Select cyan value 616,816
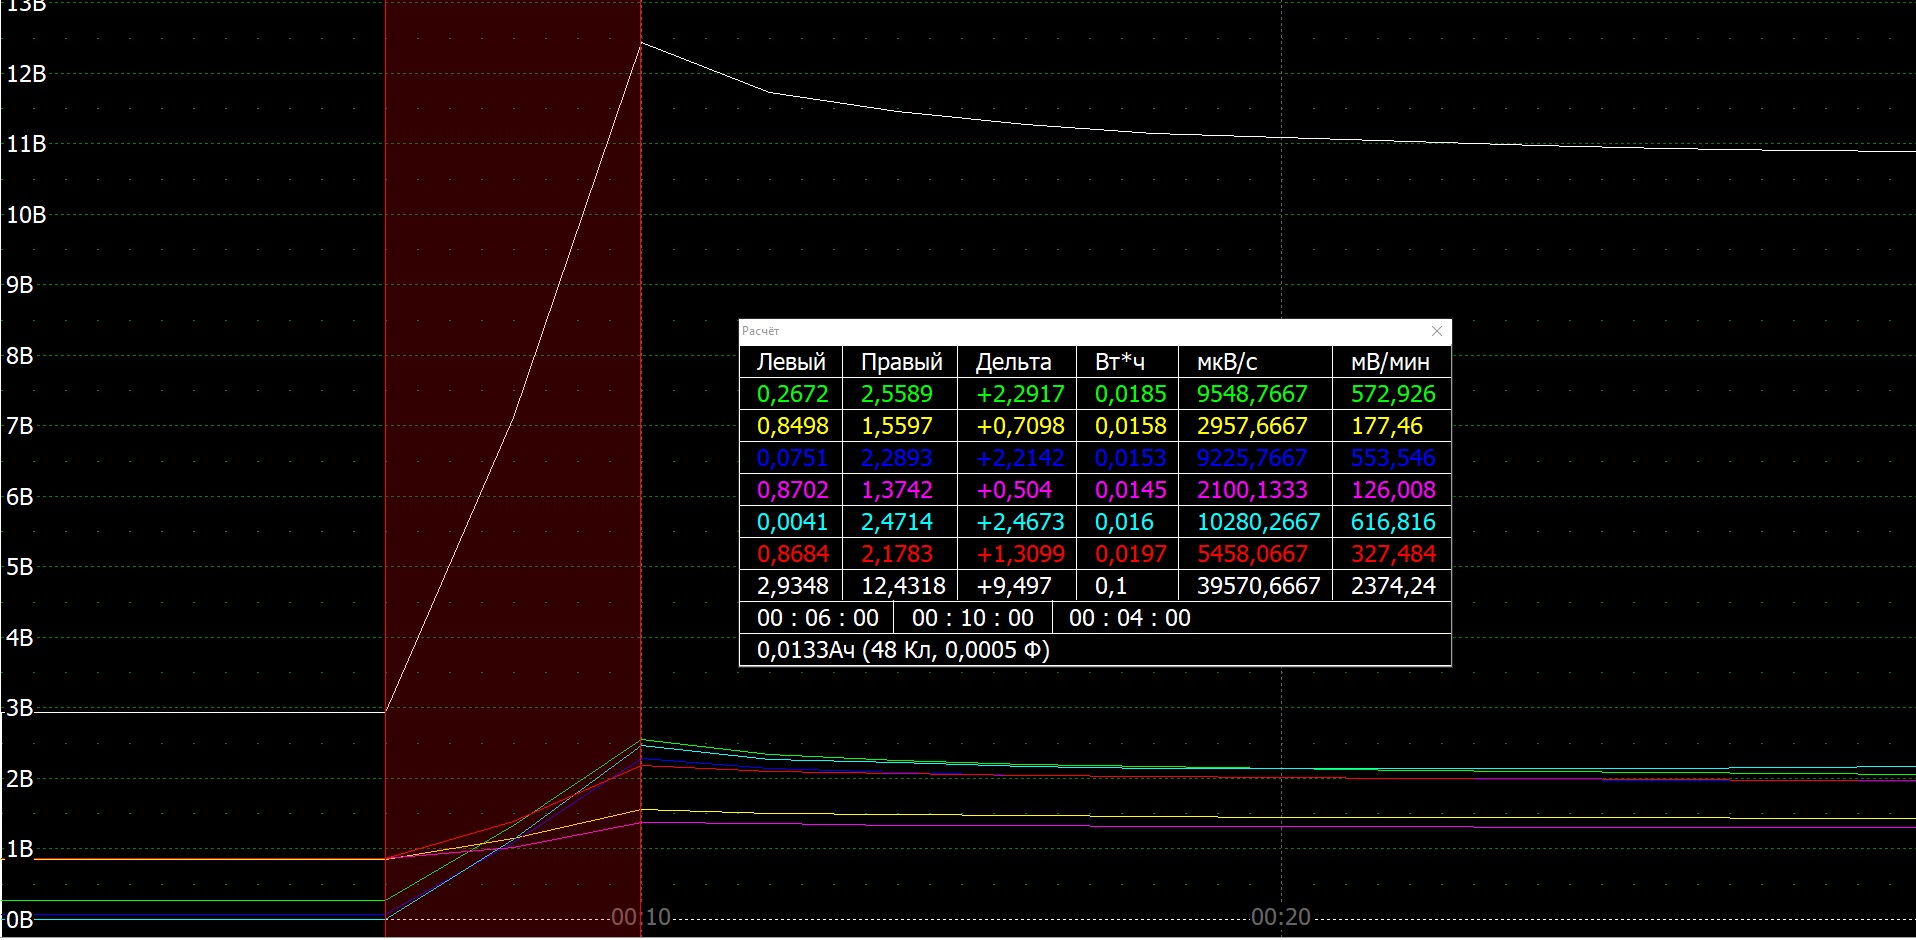 pos(1393,522)
